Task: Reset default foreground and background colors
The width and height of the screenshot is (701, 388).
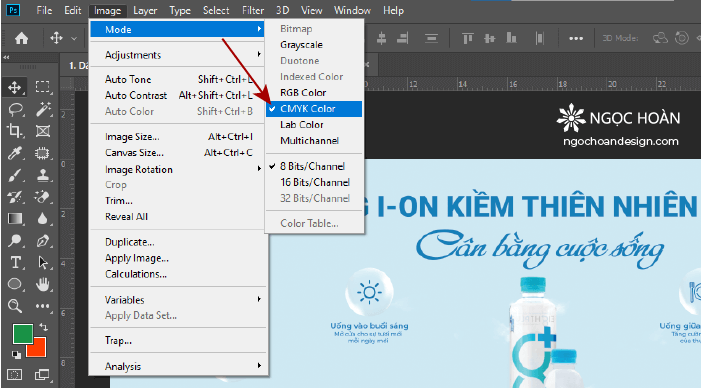Action: (16, 355)
